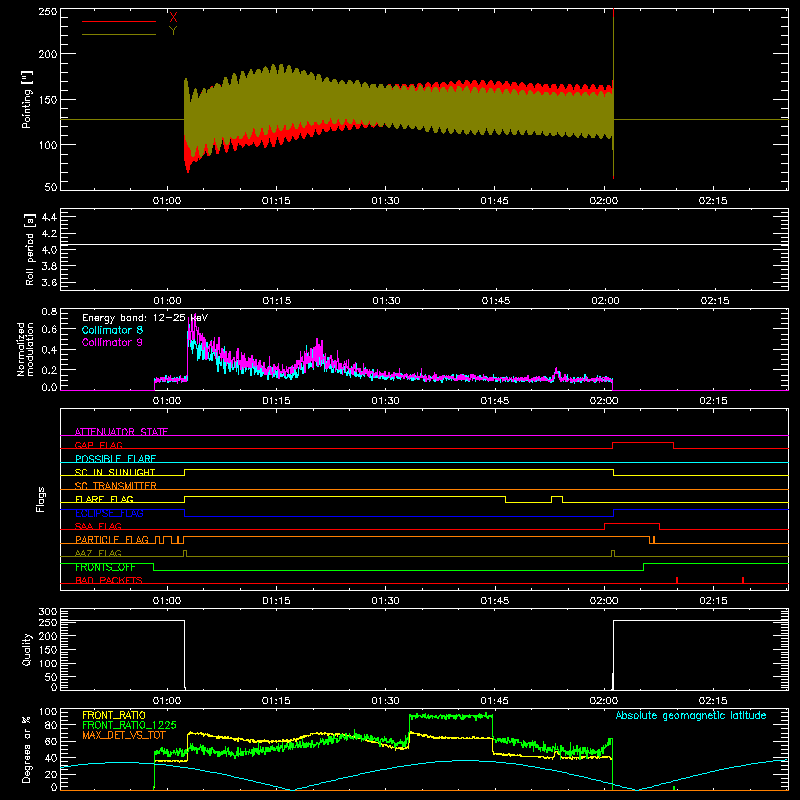Click the ATTENUATOR_STATE flag label
The height and width of the screenshot is (800, 800).
coord(121,432)
